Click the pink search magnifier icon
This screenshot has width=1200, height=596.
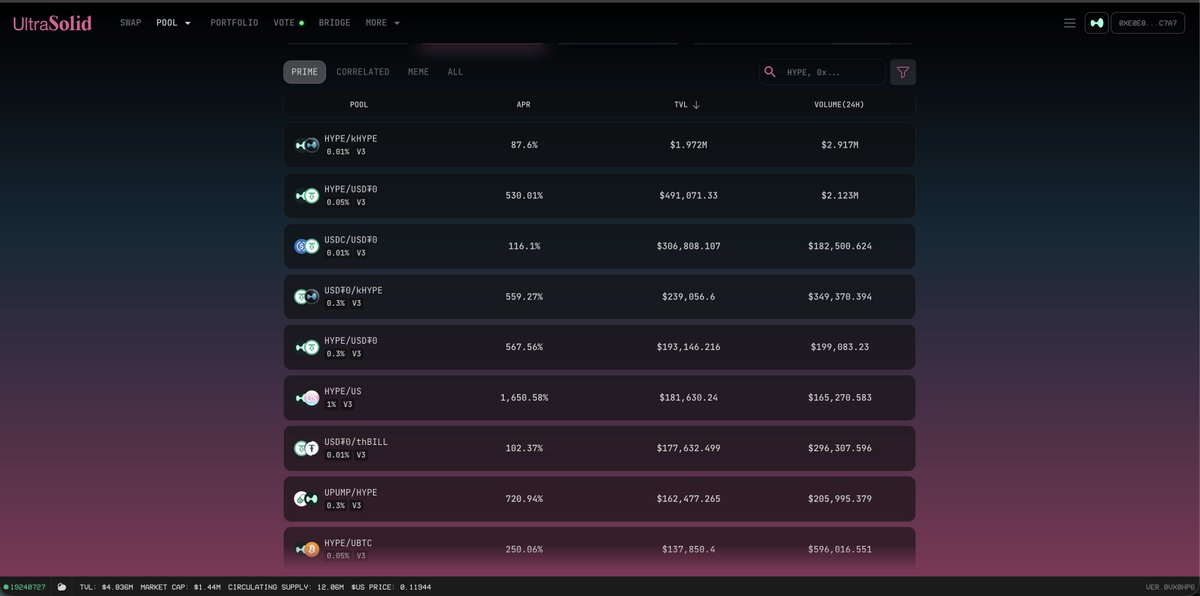pyautogui.click(x=770, y=72)
